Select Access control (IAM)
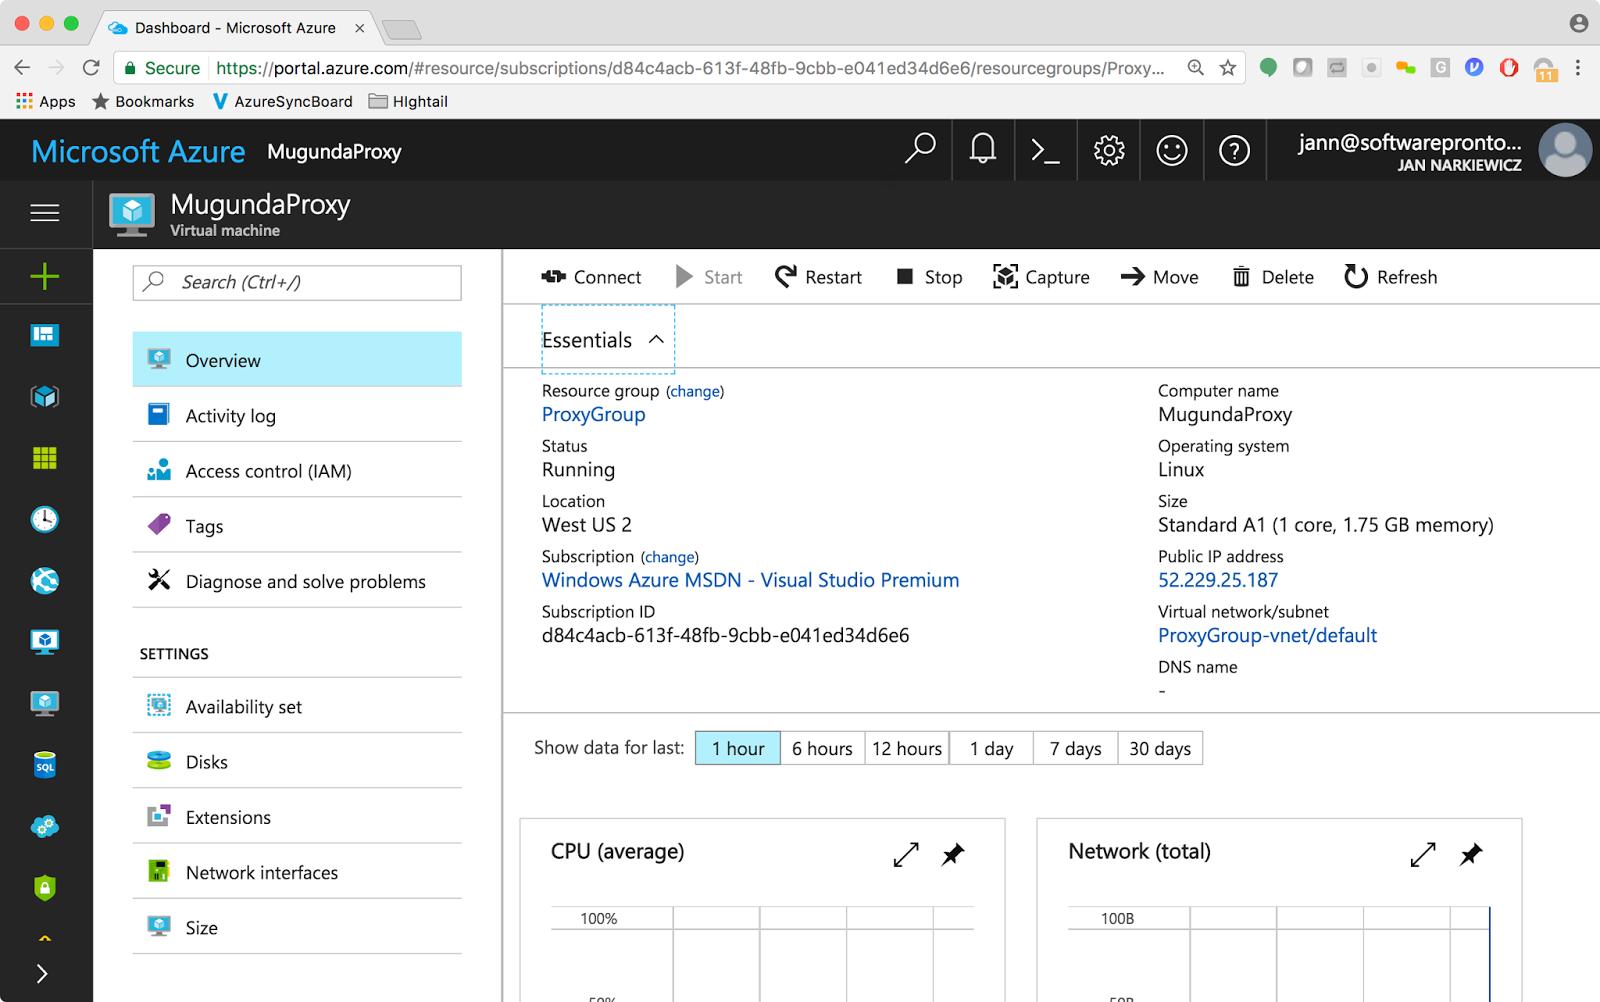Image resolution: width=1600 pixels, height=1002 pixels. coord(267,470)
